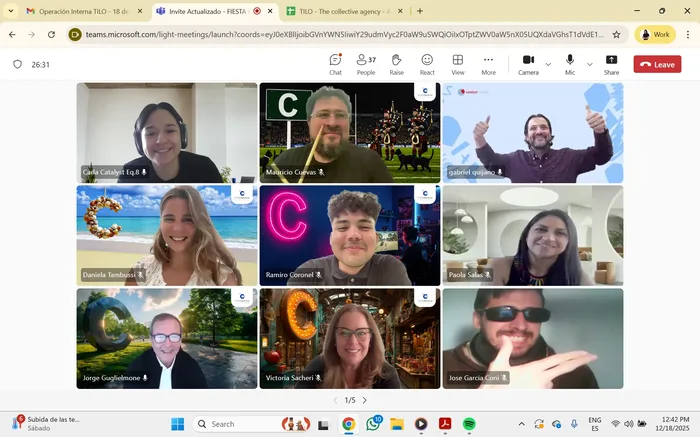Viewport: 700px width, 437px height.
Task: Open a new browser tab
Action: coord(420,11)
